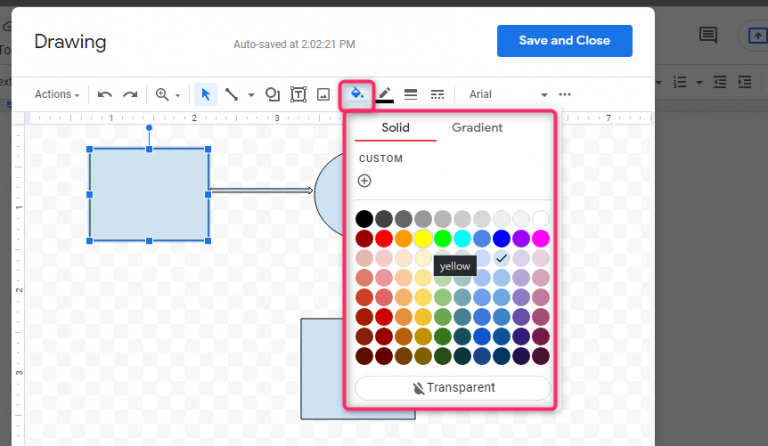The image size is (768, 446).
Task: Click the Insert image icon
Action: (x=323, y=94)
